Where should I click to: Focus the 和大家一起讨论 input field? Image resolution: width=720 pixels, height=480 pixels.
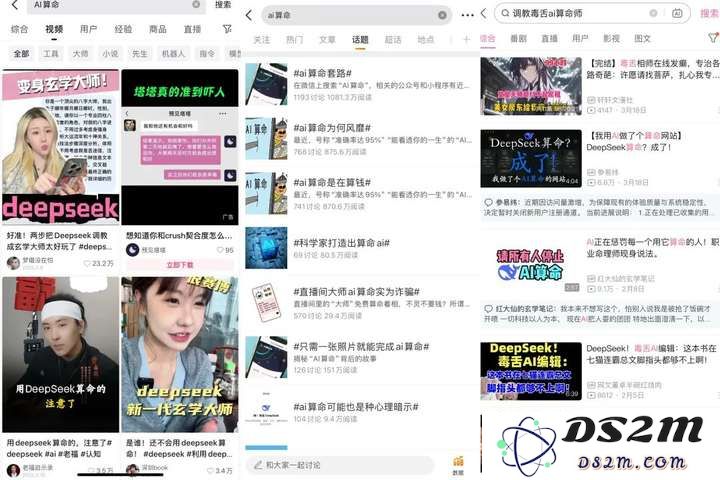pos(340,465)
